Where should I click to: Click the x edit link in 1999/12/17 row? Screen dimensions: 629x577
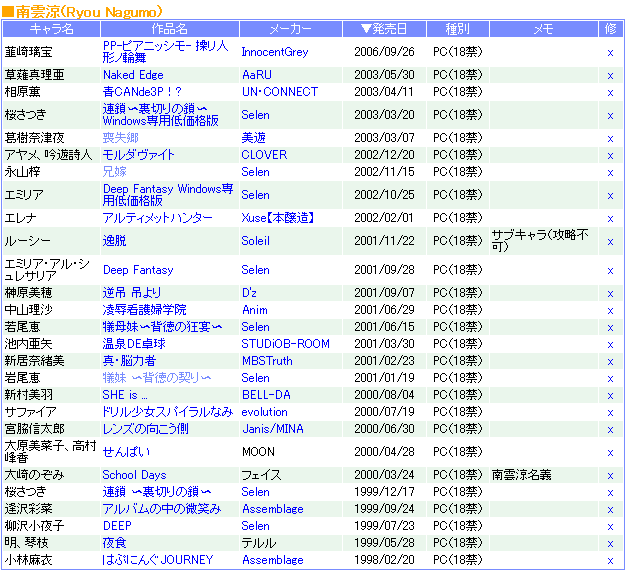611,493
